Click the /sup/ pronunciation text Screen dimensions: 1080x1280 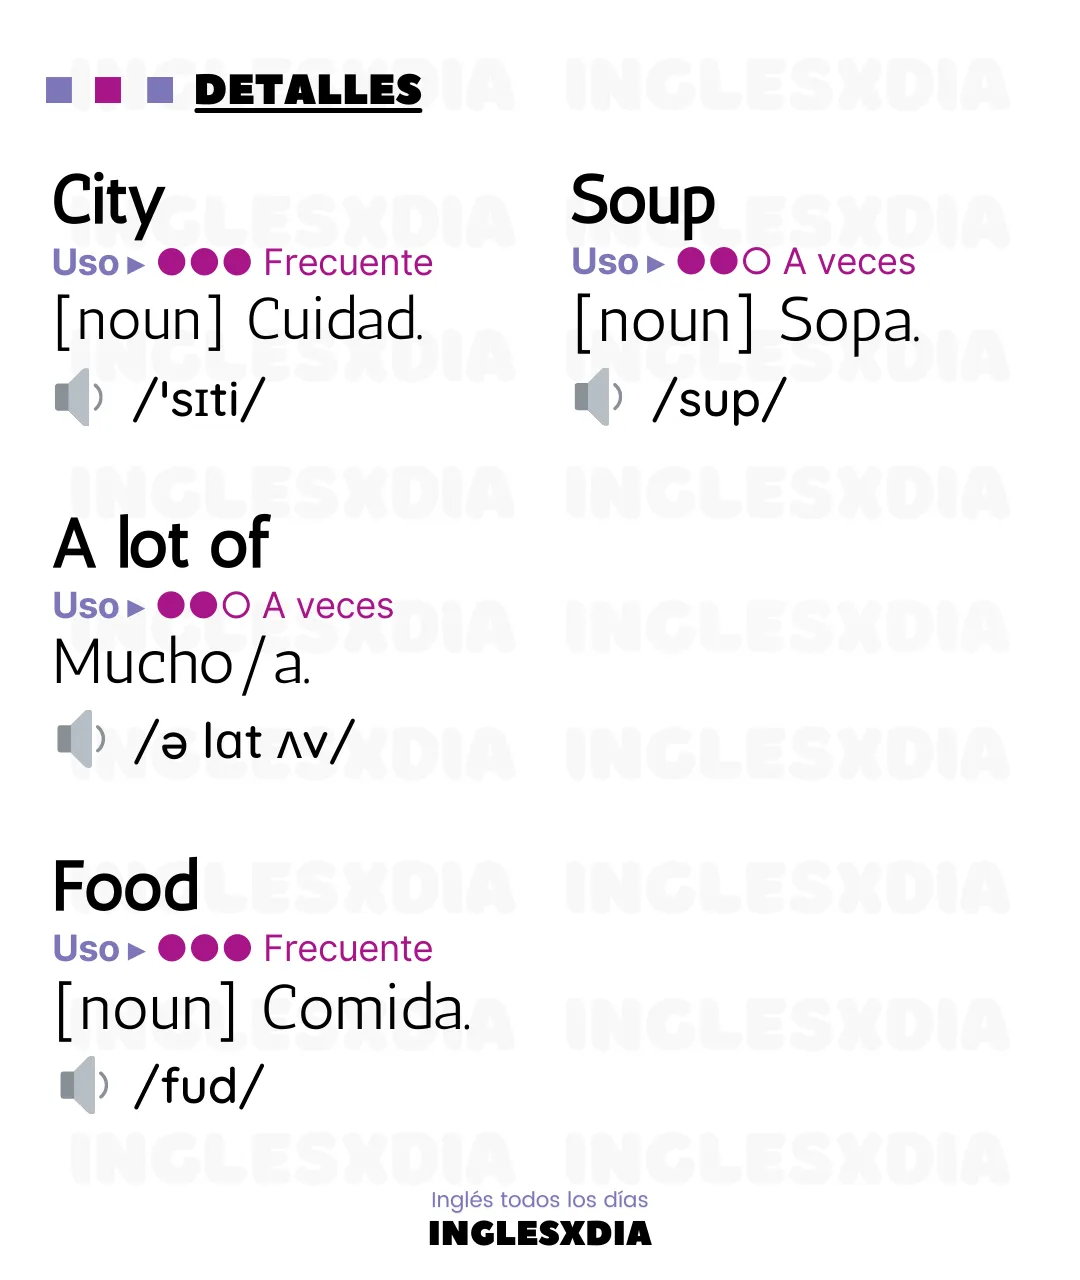(x=720, y=400)
